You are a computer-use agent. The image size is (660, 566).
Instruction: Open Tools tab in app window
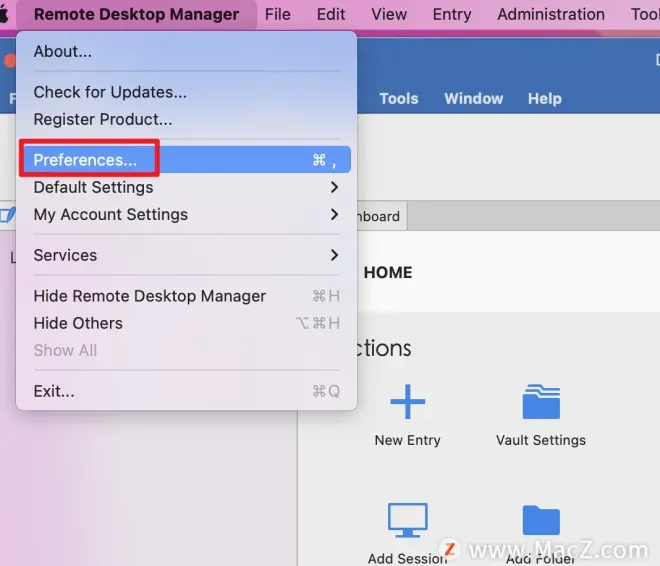(x=399, y=98)
